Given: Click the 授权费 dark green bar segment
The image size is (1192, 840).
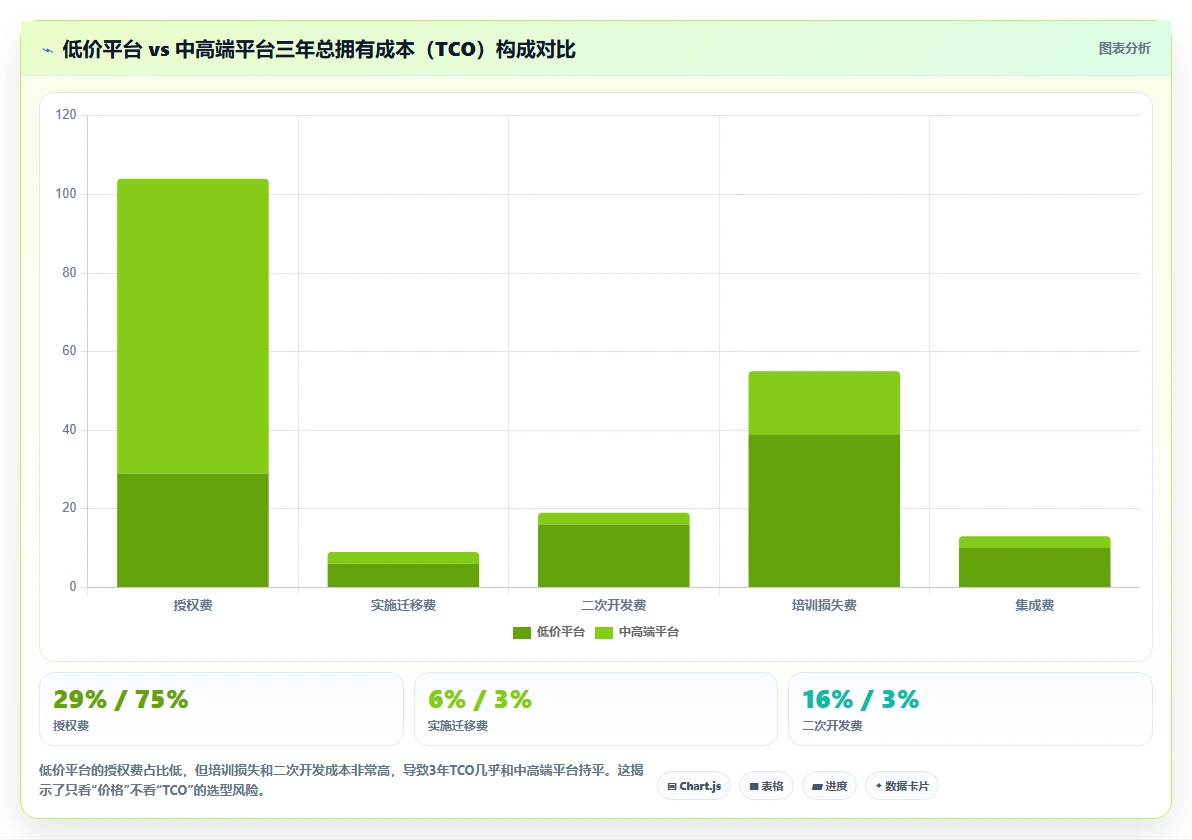Looking at the screenshot, I should [192, 531].
